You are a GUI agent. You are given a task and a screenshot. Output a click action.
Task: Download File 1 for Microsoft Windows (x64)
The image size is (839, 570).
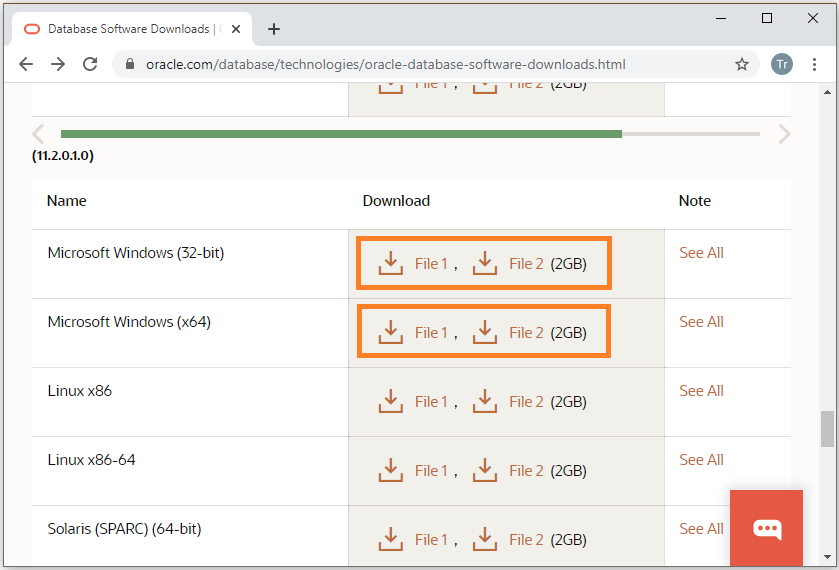point(431,333)
